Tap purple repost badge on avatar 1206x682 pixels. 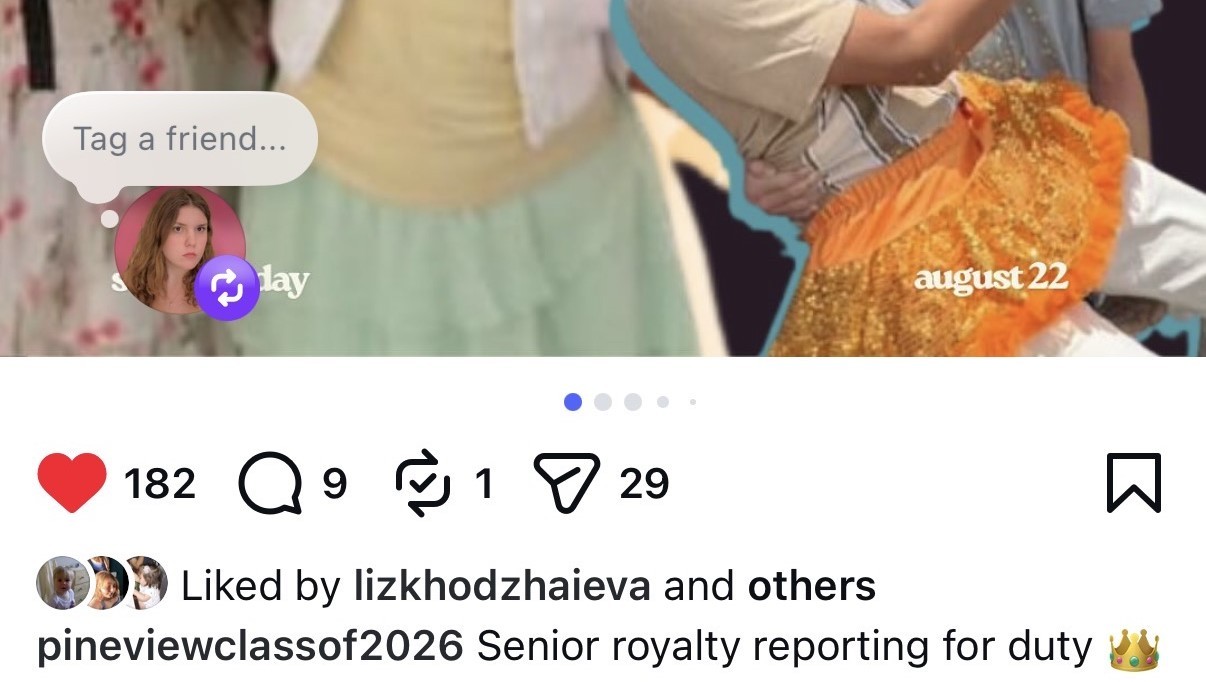(227, 288)
